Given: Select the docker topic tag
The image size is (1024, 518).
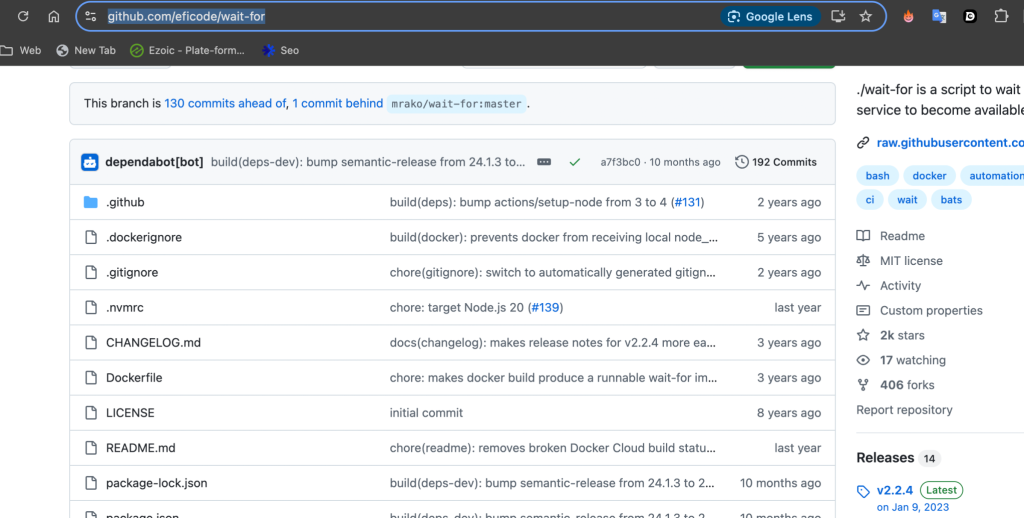Looking at the screenshot, I should point(929,176).
